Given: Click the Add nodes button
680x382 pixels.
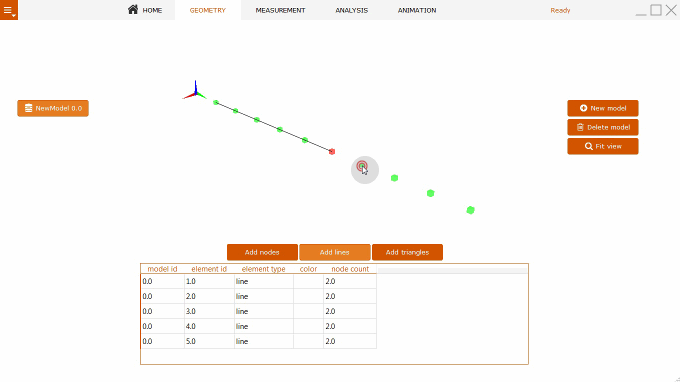Looking at the screenshot, I should point(262,252).
